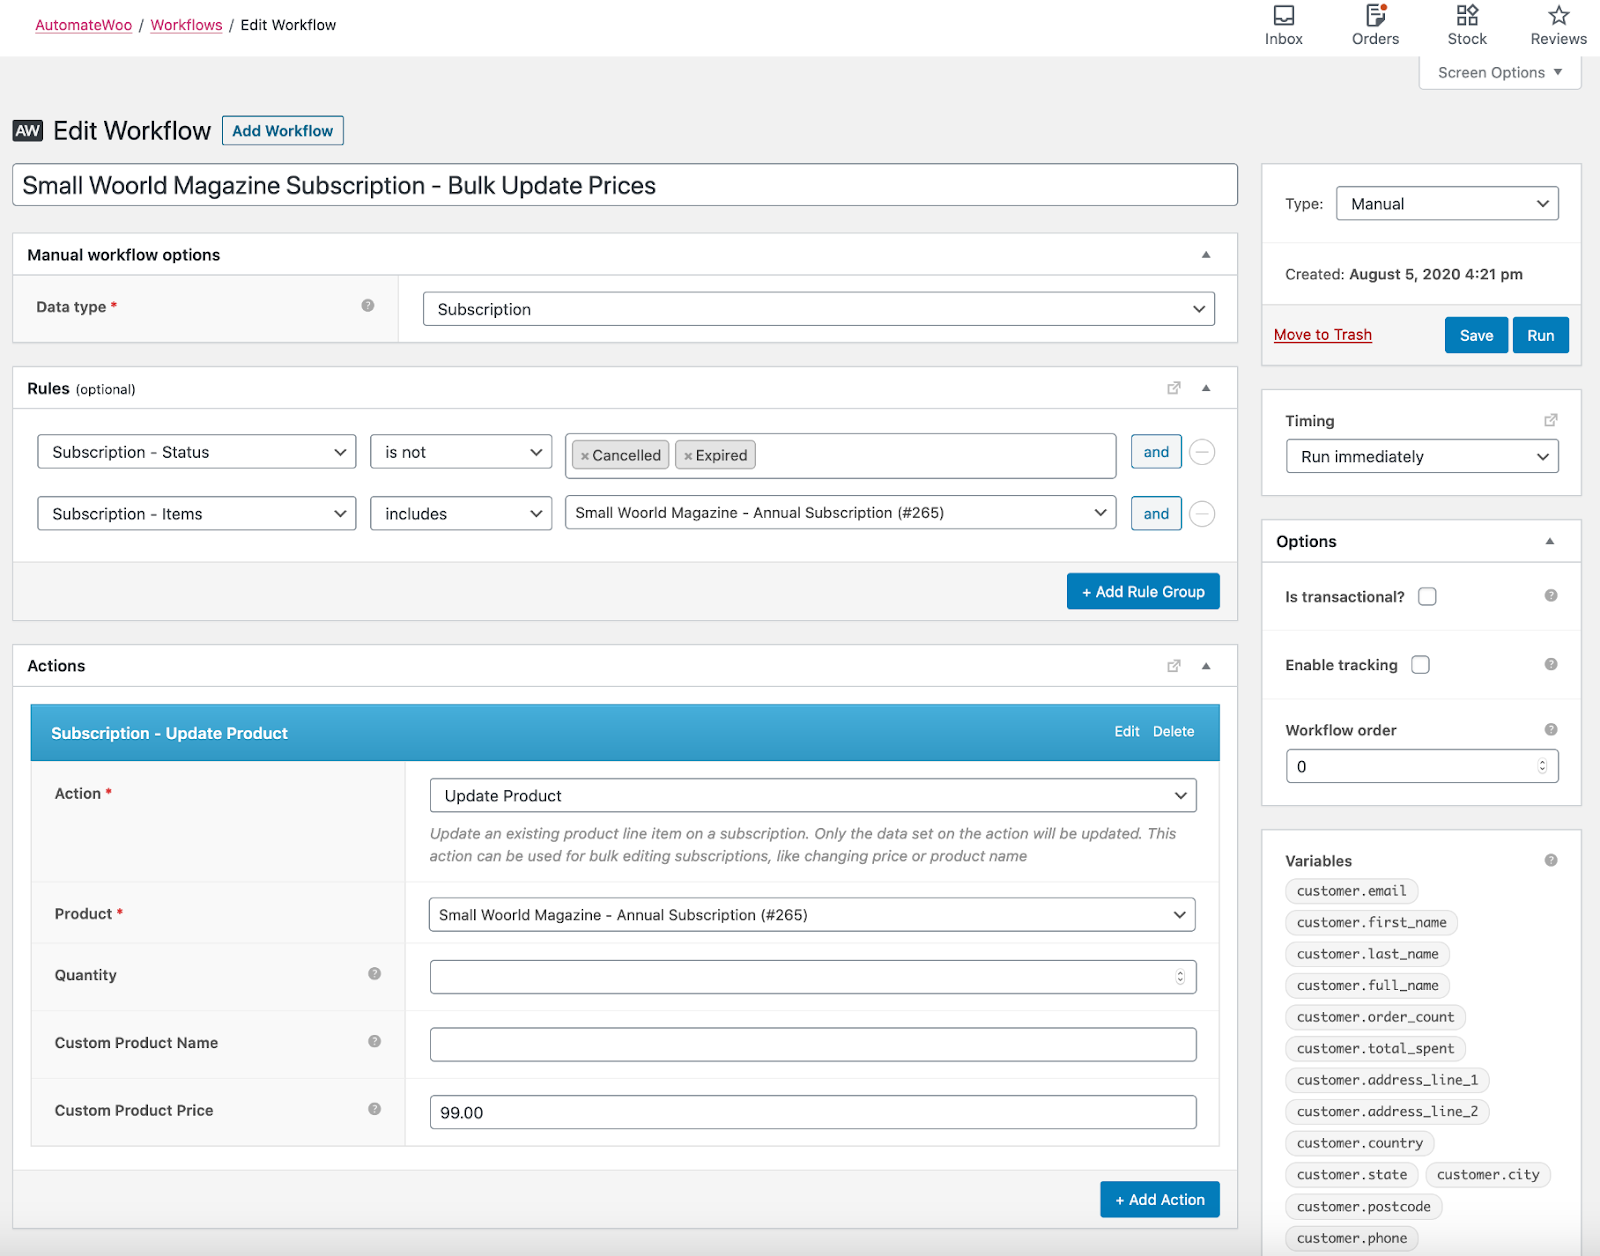Image resolution: width=1600 pixels, height=1256 pixels.
Task: Click the Quantity stepper arrows
Action: tap(1180, 977)
